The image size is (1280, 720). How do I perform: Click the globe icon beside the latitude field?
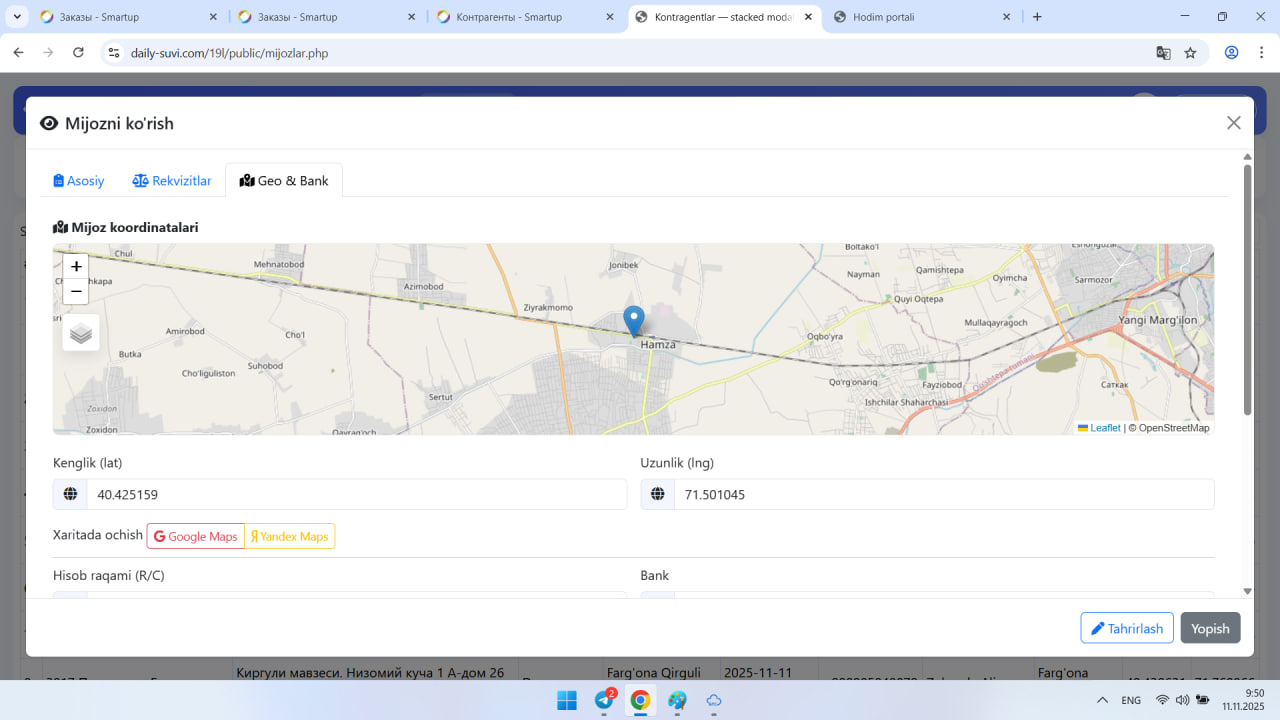tap(70, 494)
